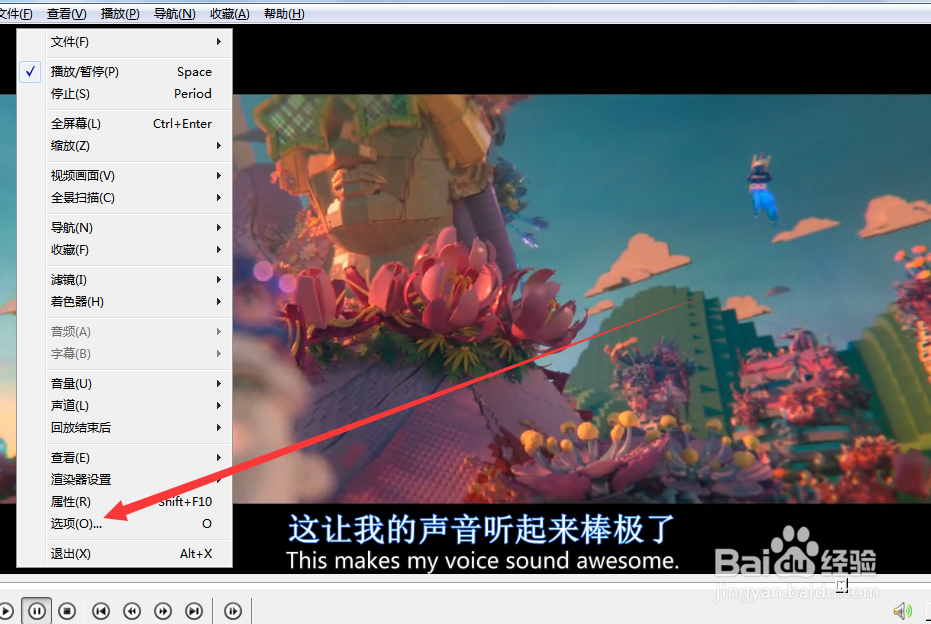
Task: Click the frame-step button
Action: click(x=233, y=611)
